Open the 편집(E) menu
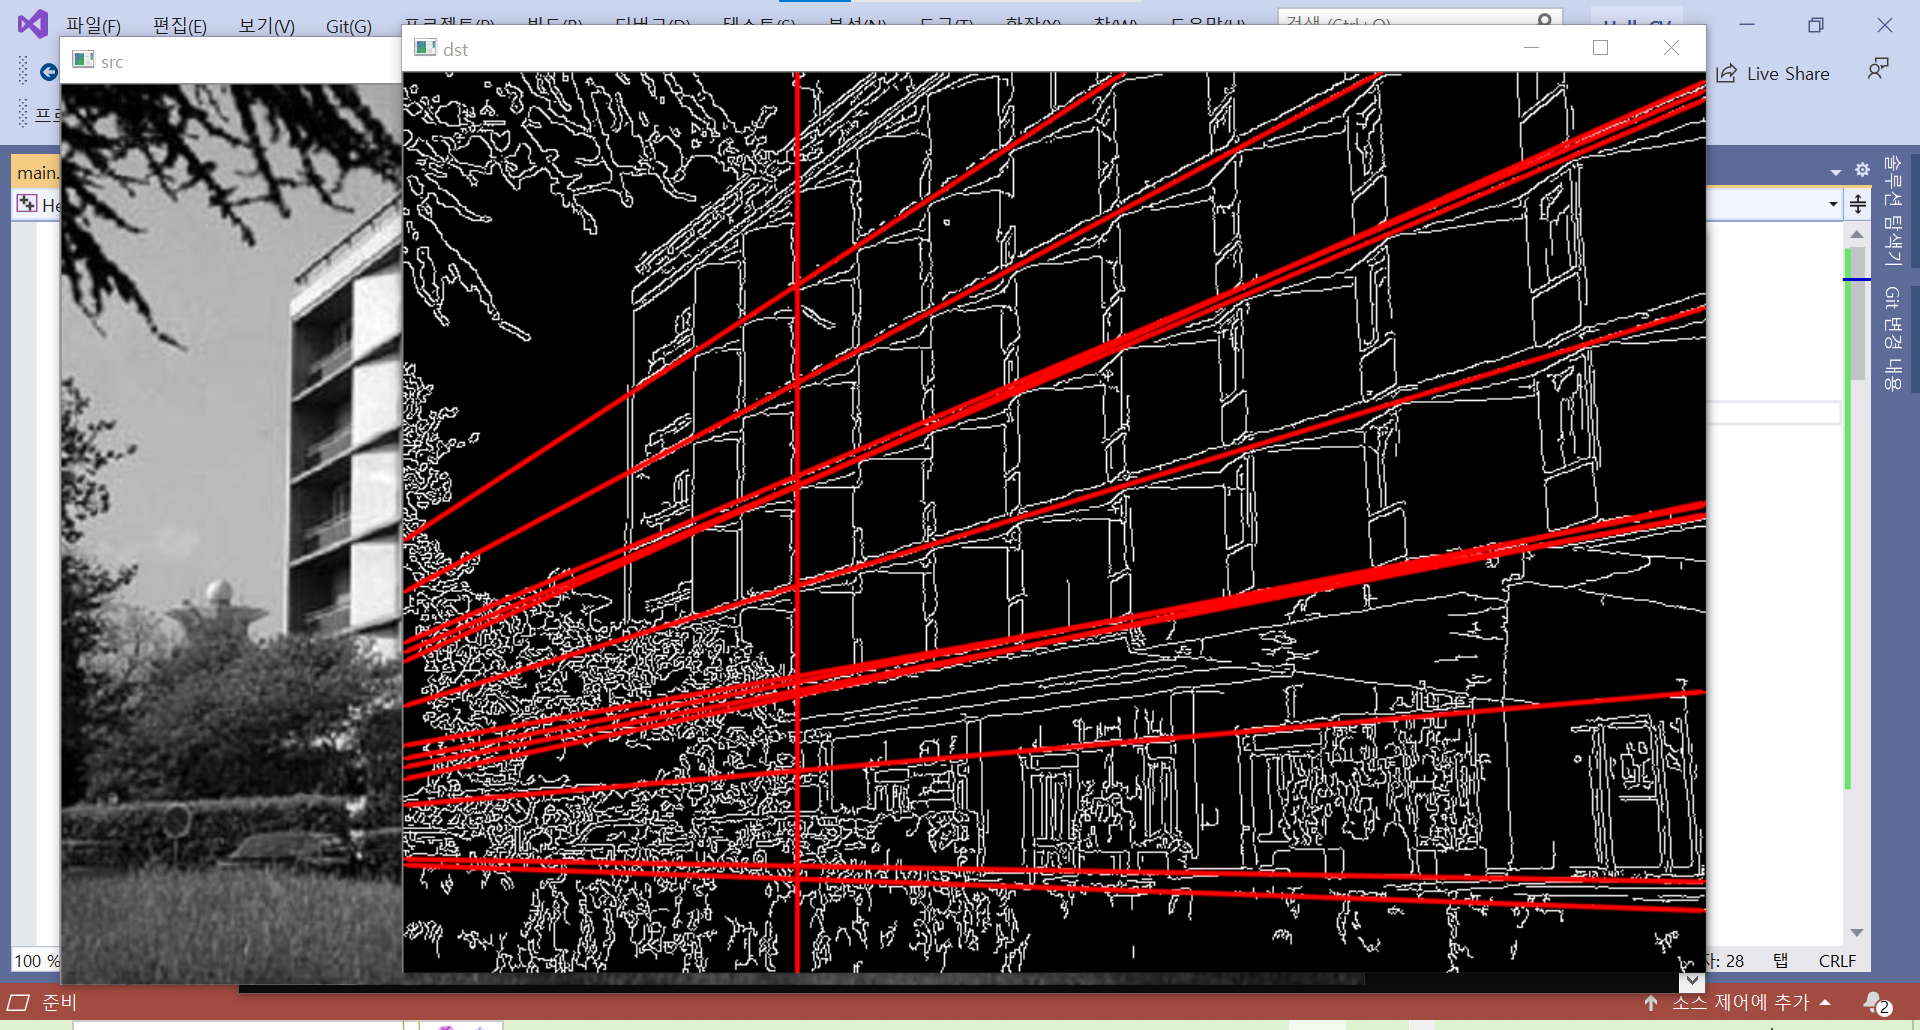The width and height of the screenshot is (1920, 1030). [179, 26]
